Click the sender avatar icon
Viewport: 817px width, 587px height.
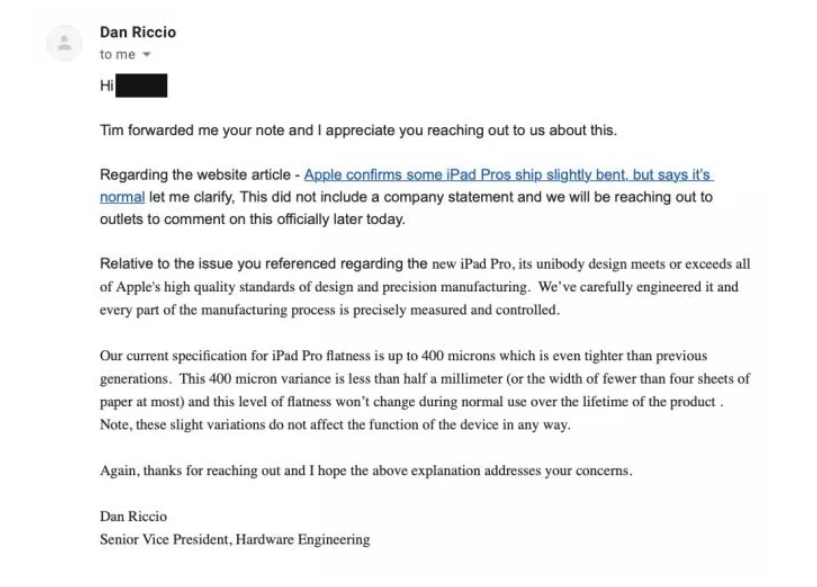[66, 42]
